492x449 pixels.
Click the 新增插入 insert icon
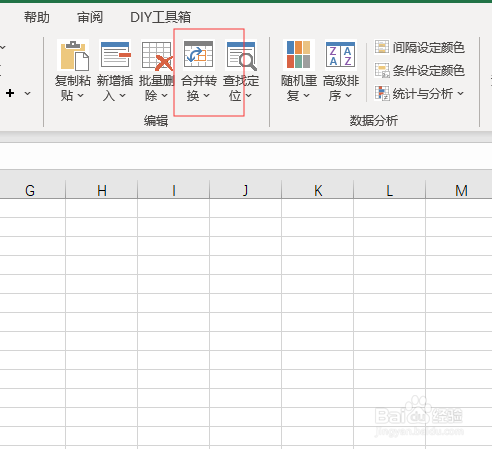[115, 55]
